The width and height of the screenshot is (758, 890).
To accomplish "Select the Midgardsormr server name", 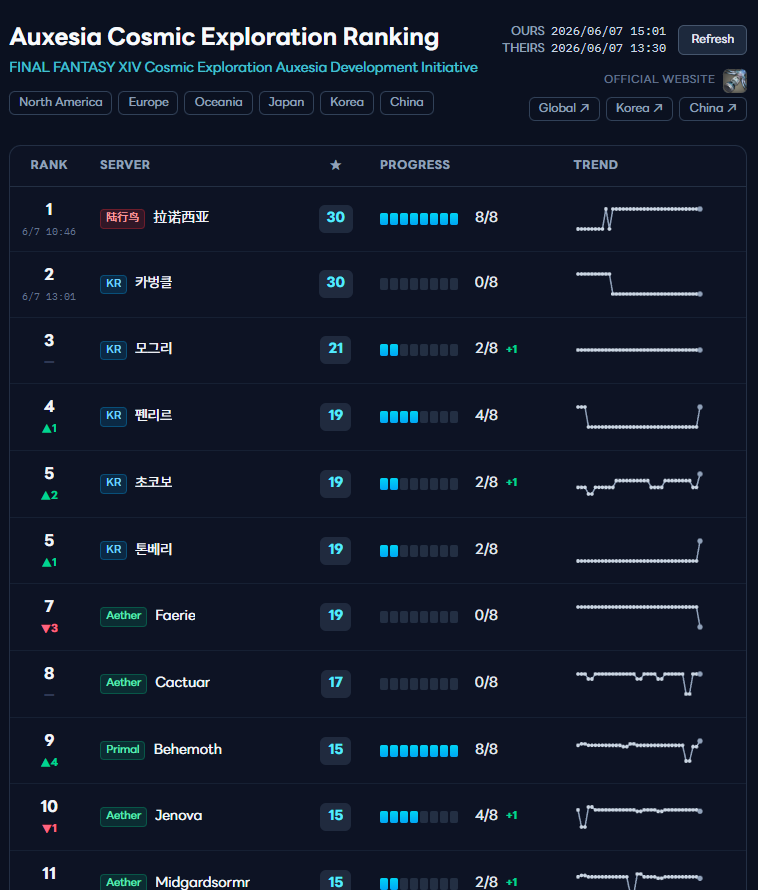I will click(203, 882).
